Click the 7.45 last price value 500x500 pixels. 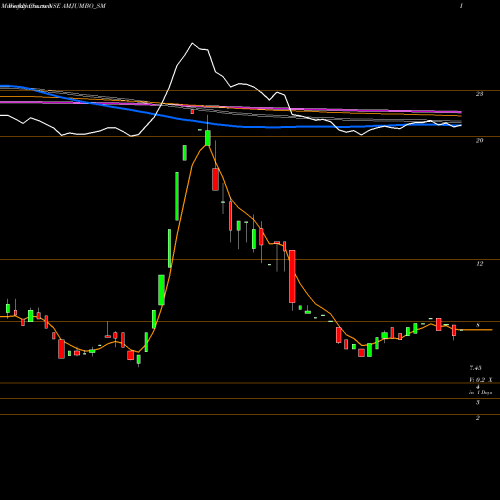click(x=475, y=368)
